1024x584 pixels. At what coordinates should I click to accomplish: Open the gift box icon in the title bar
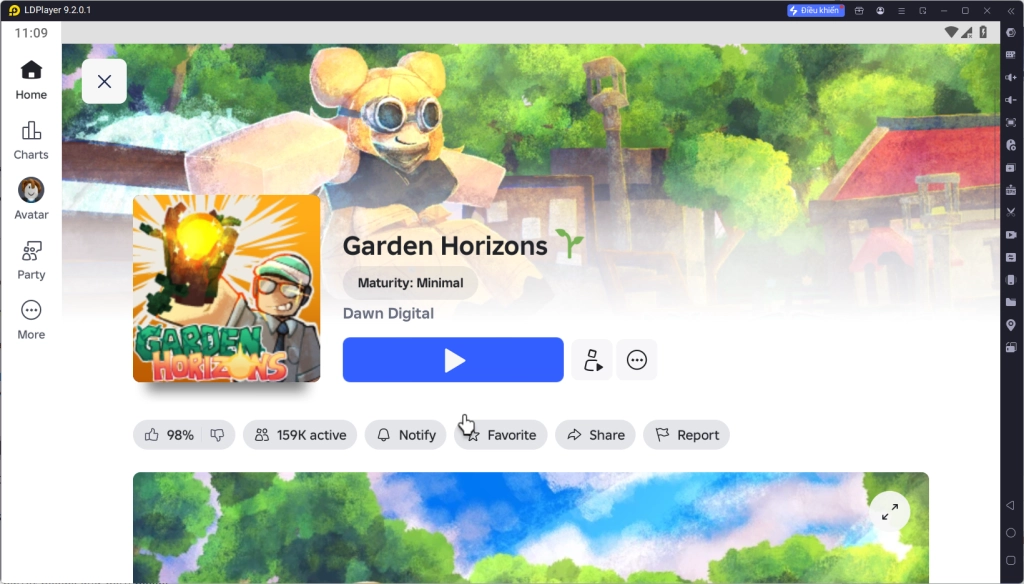coord(859,10)
